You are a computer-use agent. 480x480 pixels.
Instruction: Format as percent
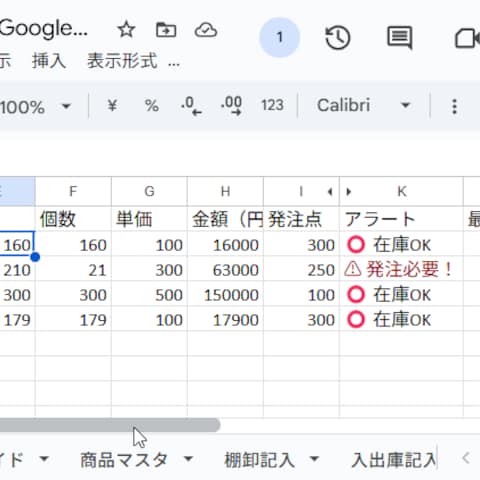(152, 106)
